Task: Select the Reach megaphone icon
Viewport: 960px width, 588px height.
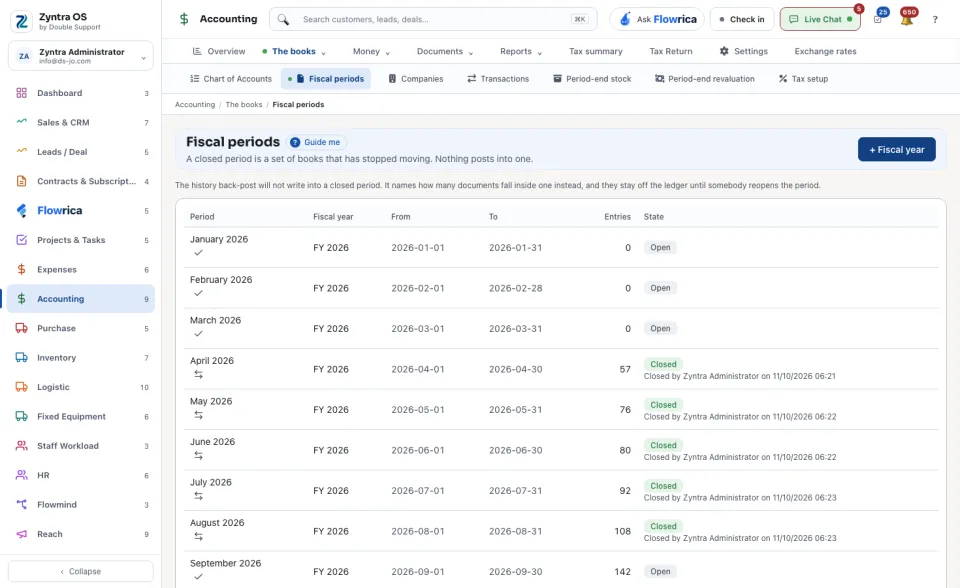Action: pyautogui.click(x=21, y=534)
